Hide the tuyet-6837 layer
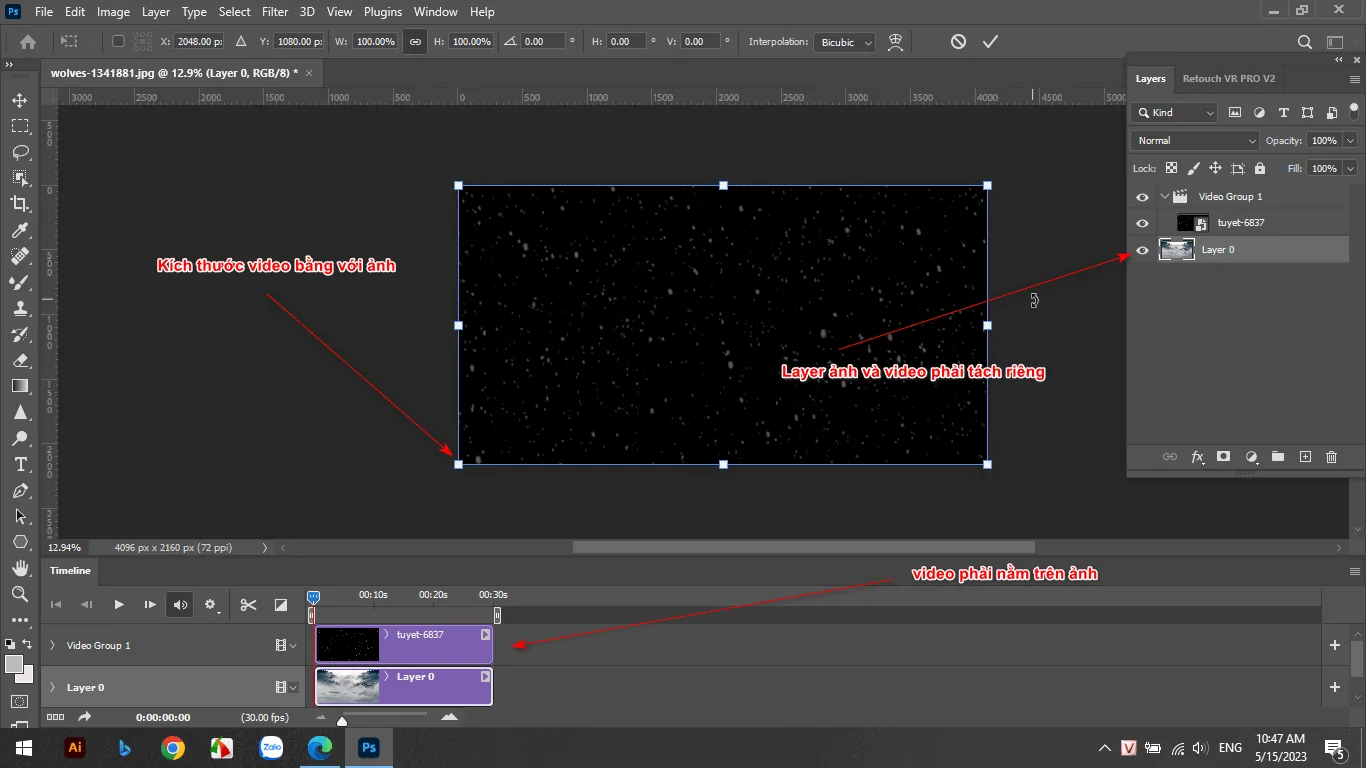This screenshot has height=768, width=1366. coord(1142,222)
